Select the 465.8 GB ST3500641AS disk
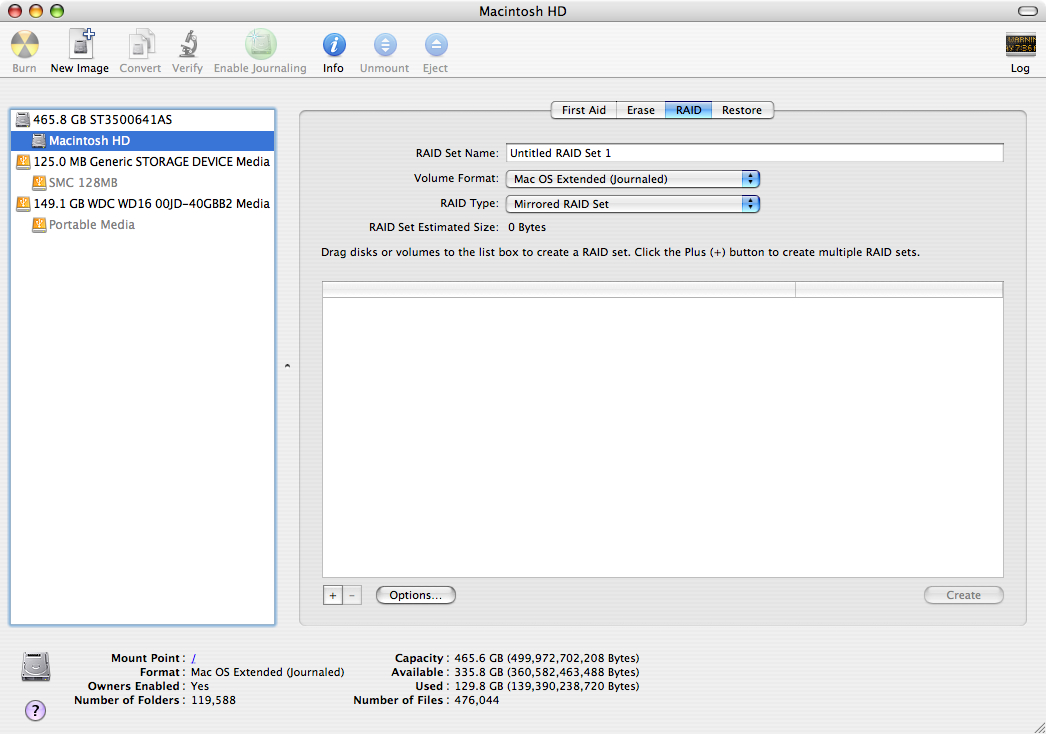This screenshot has height=734, width=1046. [102, 119]
